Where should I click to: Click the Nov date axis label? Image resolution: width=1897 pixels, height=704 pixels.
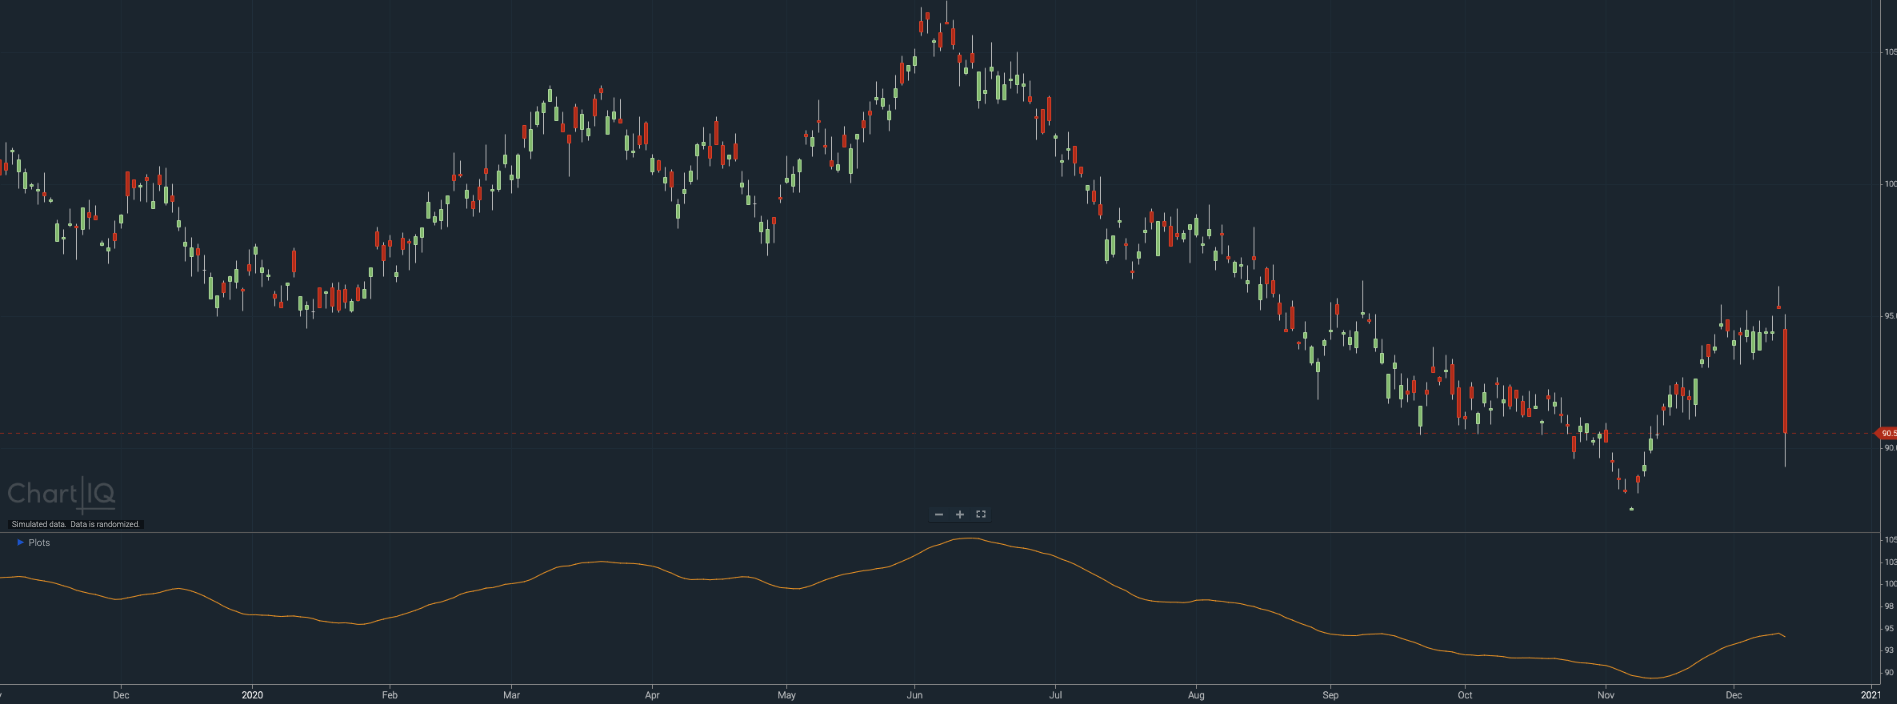click(x=1606, y=694)
